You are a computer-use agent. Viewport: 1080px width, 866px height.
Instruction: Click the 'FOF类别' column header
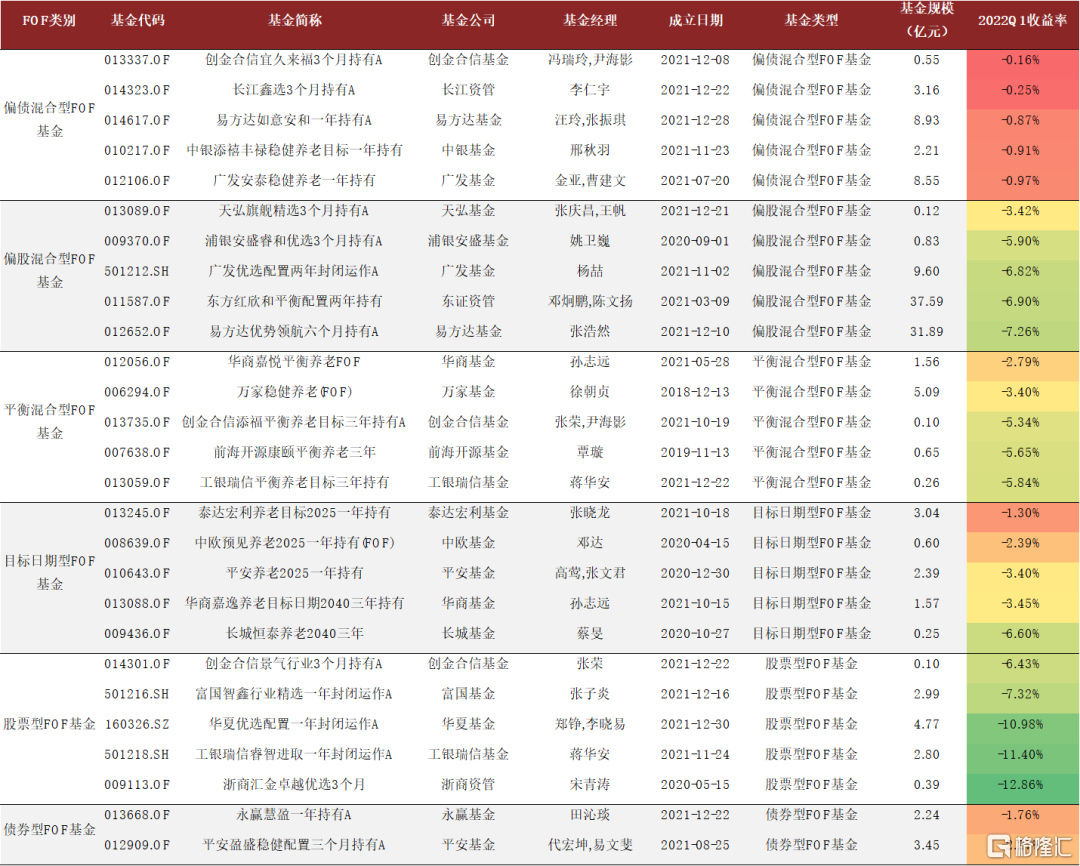49,21
